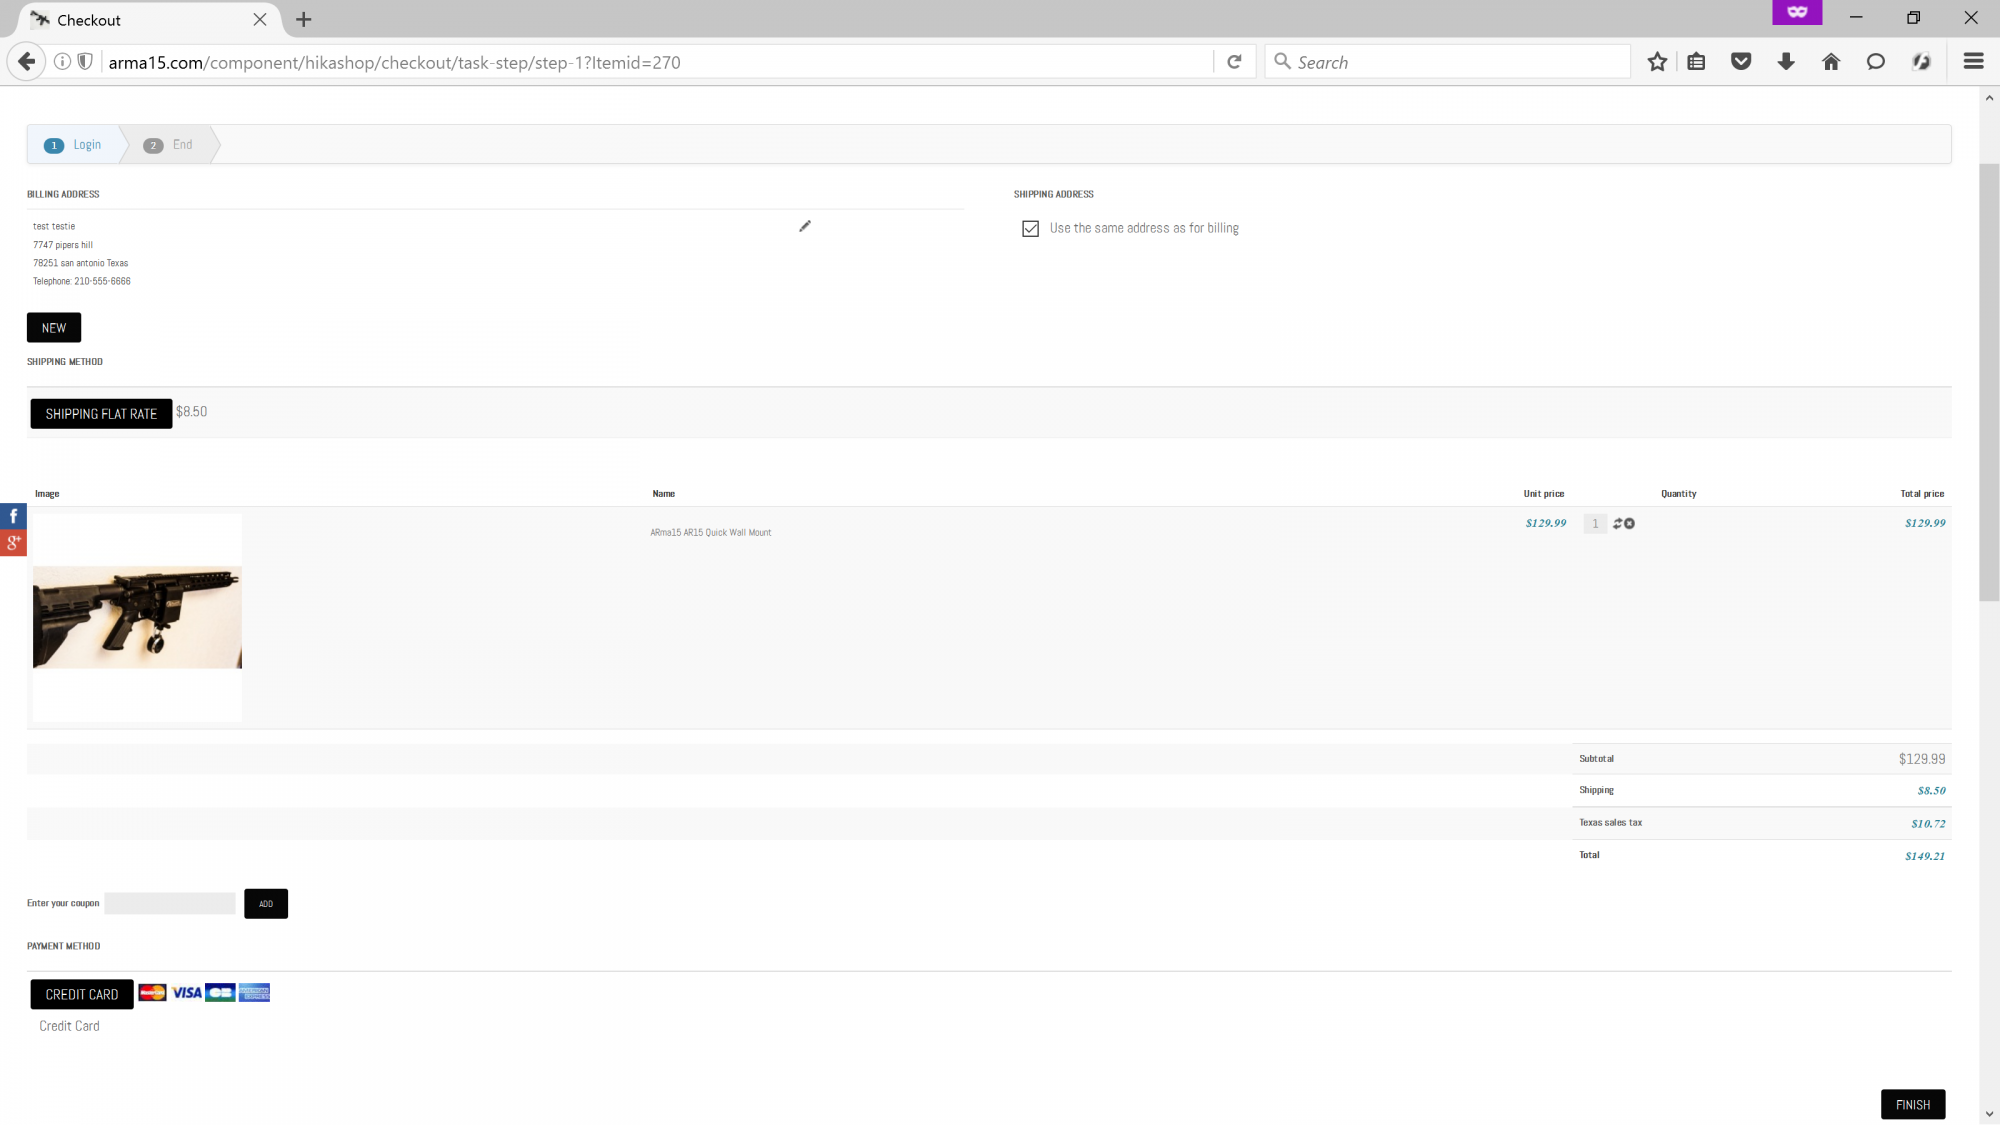The width and height of the screenshot is (2000, 1125).
Task: Remove the wall mount item from cart
Action: (x=1630, y=523)
